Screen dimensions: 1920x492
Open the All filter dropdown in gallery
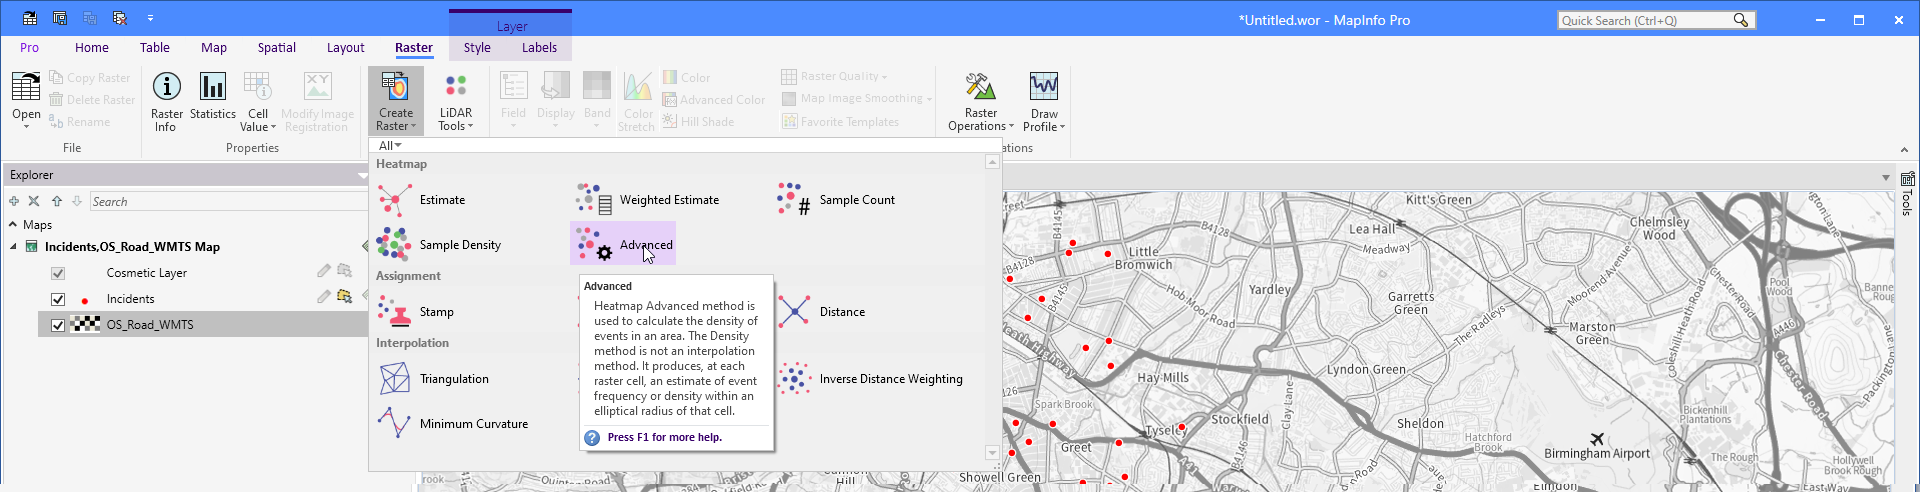tap(390, 146)
